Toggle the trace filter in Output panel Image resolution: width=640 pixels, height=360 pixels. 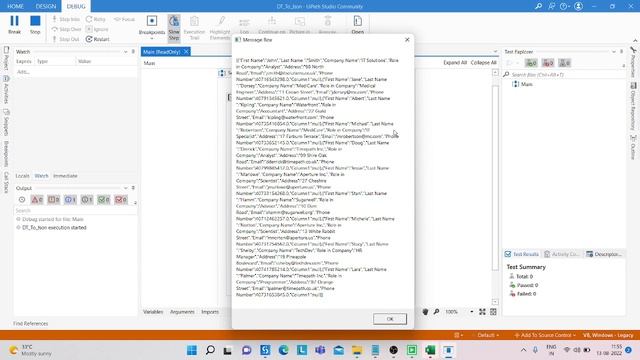tap(87, 200)
